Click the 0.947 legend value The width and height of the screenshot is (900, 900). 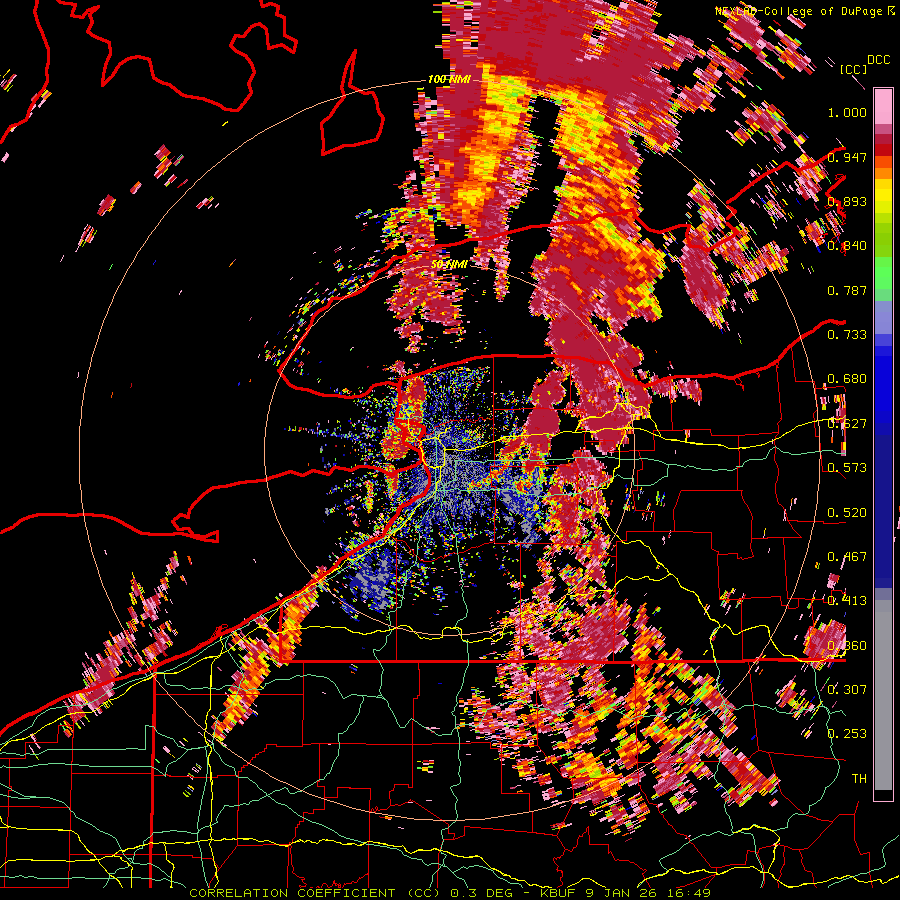click(847, 157)
